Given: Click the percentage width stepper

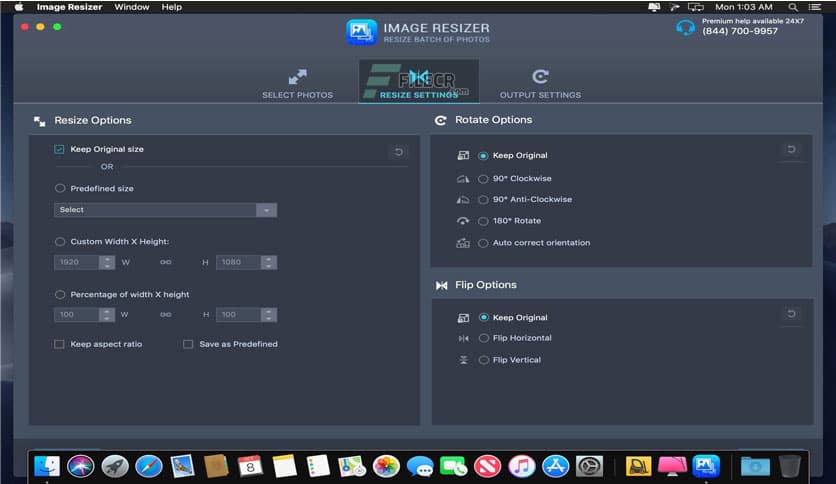Looking at the screenshot, I should [107, 315].
